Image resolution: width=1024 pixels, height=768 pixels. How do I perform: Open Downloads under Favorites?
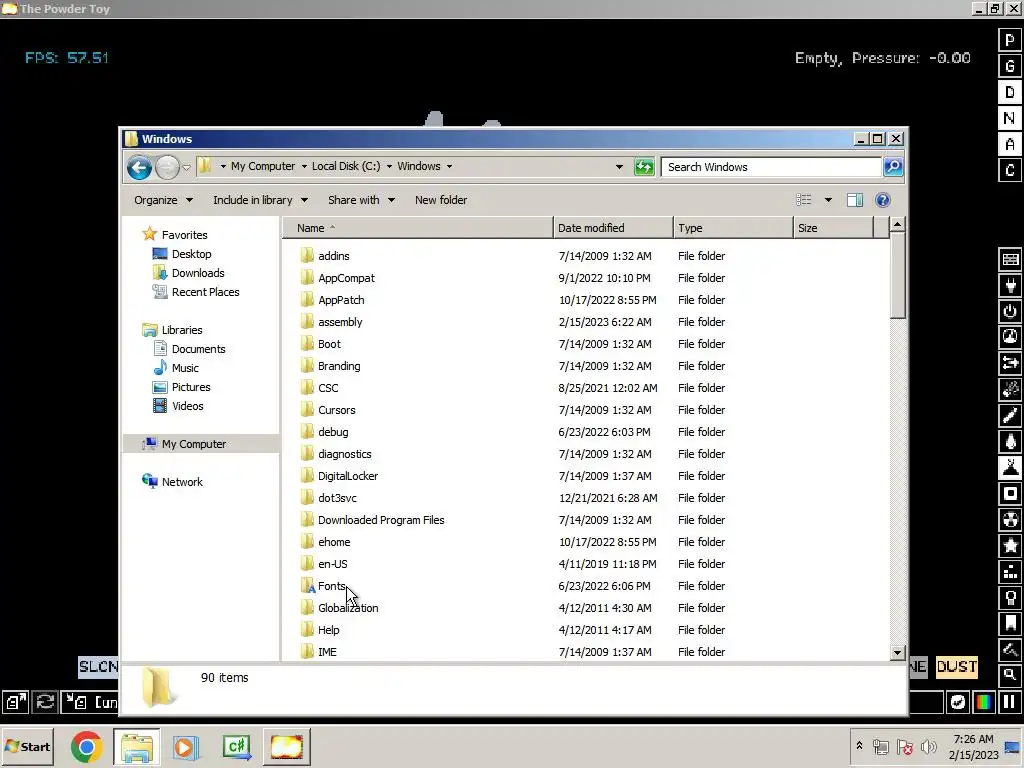click(x=198, y=273)
